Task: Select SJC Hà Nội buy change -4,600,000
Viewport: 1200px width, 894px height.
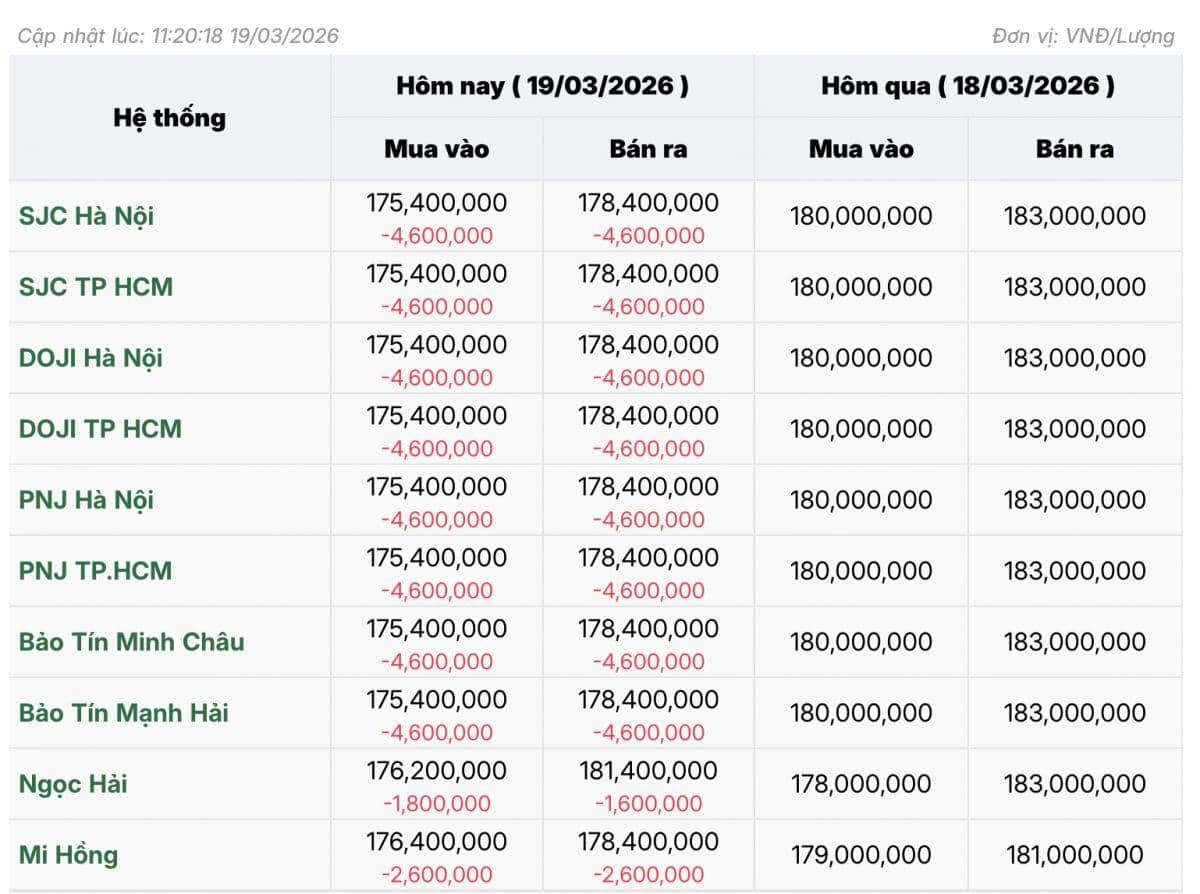Action: (x=437, y=236)
